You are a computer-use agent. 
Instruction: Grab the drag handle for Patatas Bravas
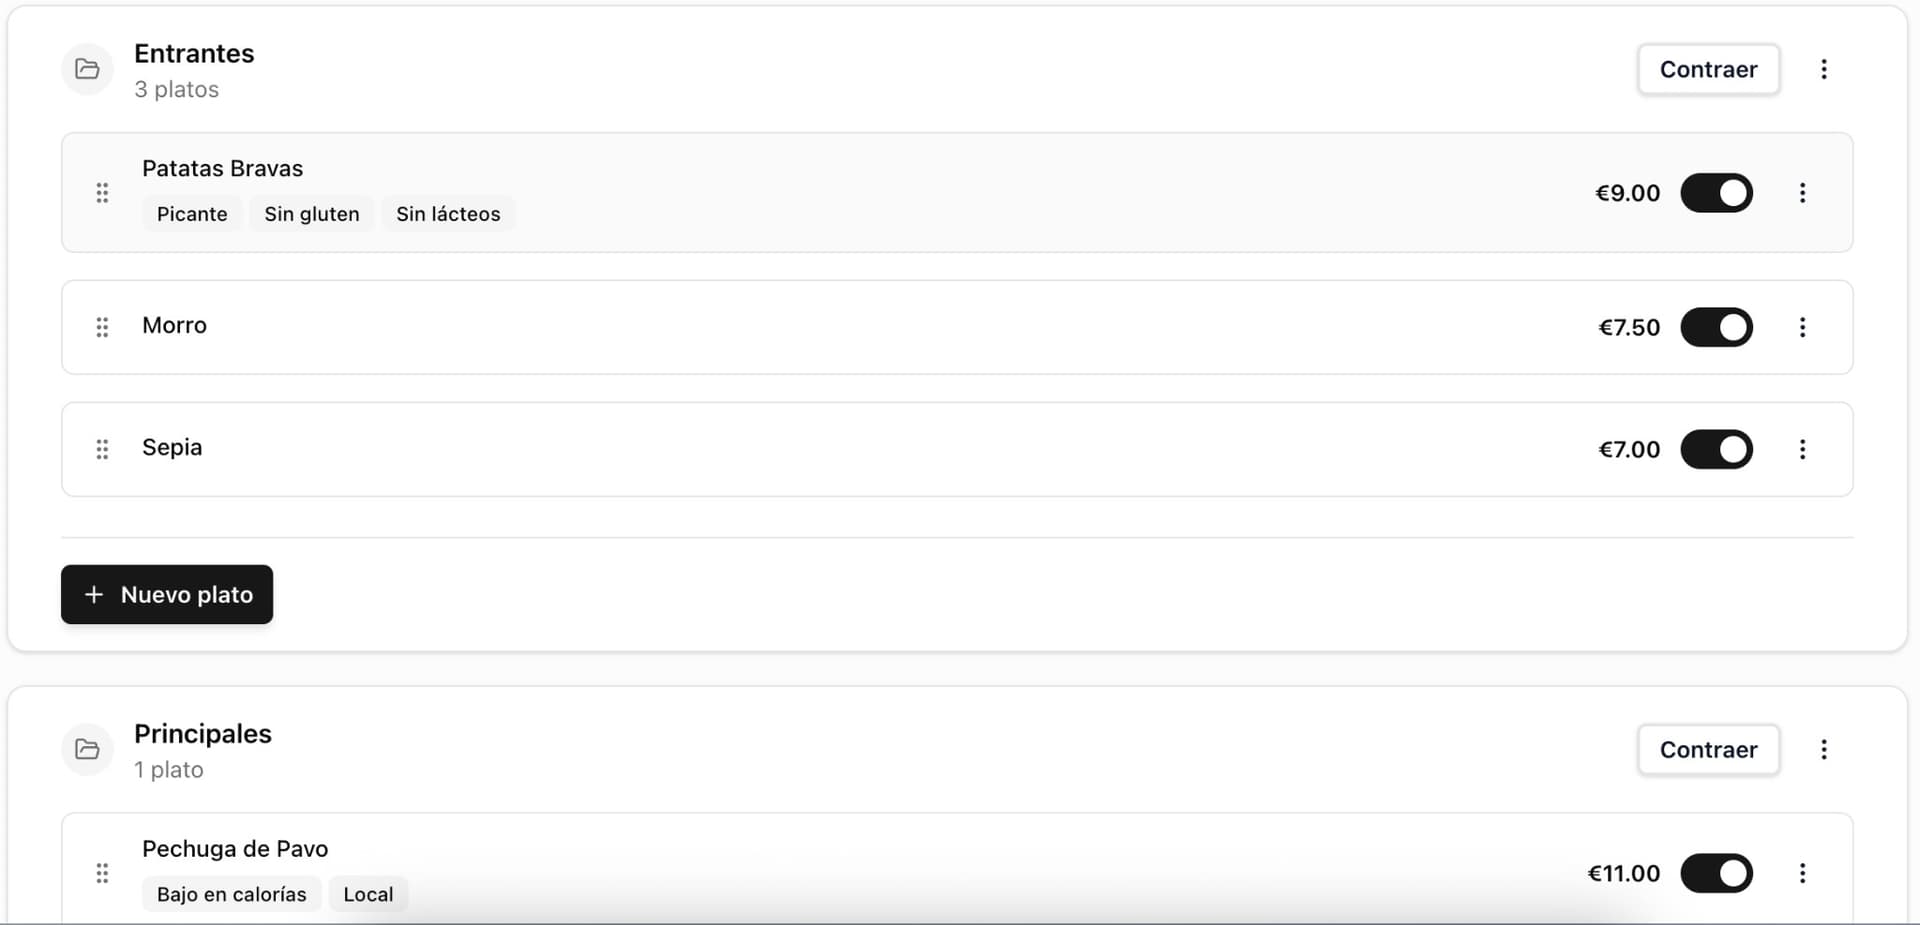pyautogui.click(x=102, y=193)
